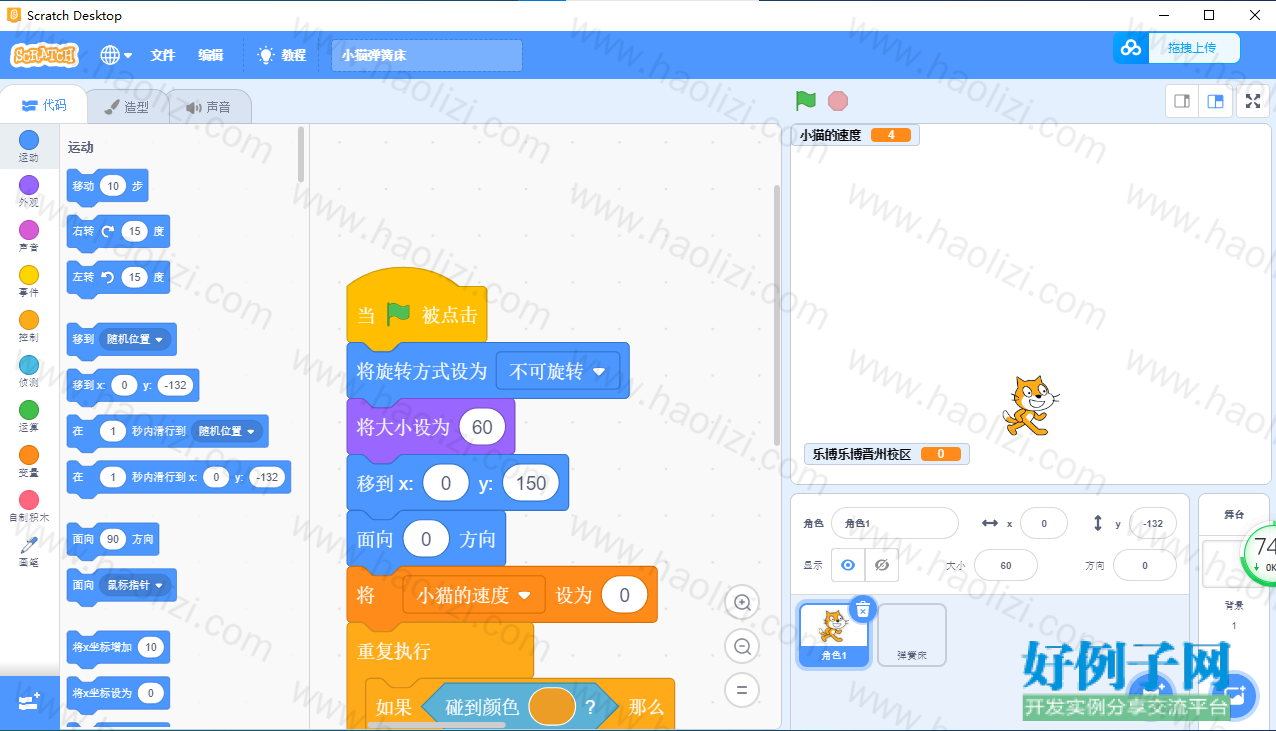
Task: Click the 小猫的速度 stage monitor
Action: pos(855,135)
